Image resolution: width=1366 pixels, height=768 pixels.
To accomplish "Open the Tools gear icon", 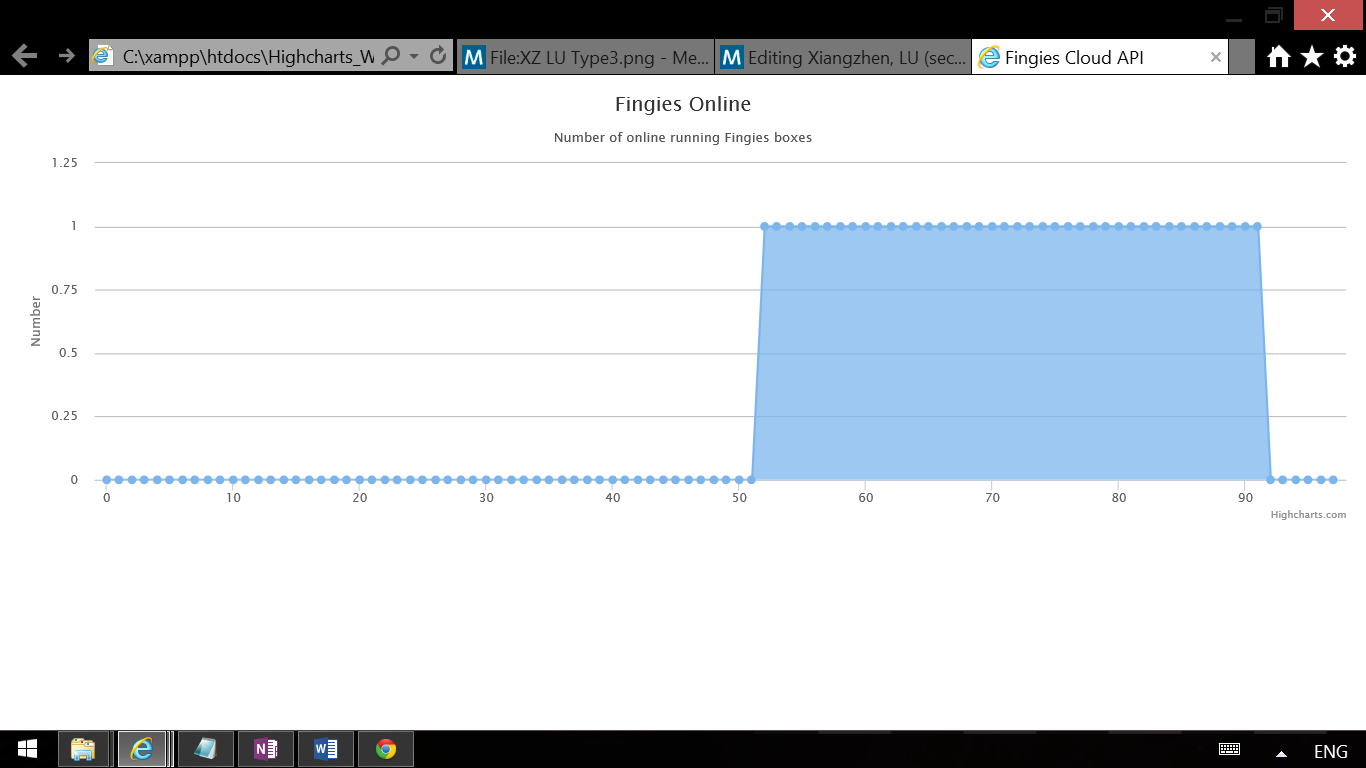I will click(1345, 57).
